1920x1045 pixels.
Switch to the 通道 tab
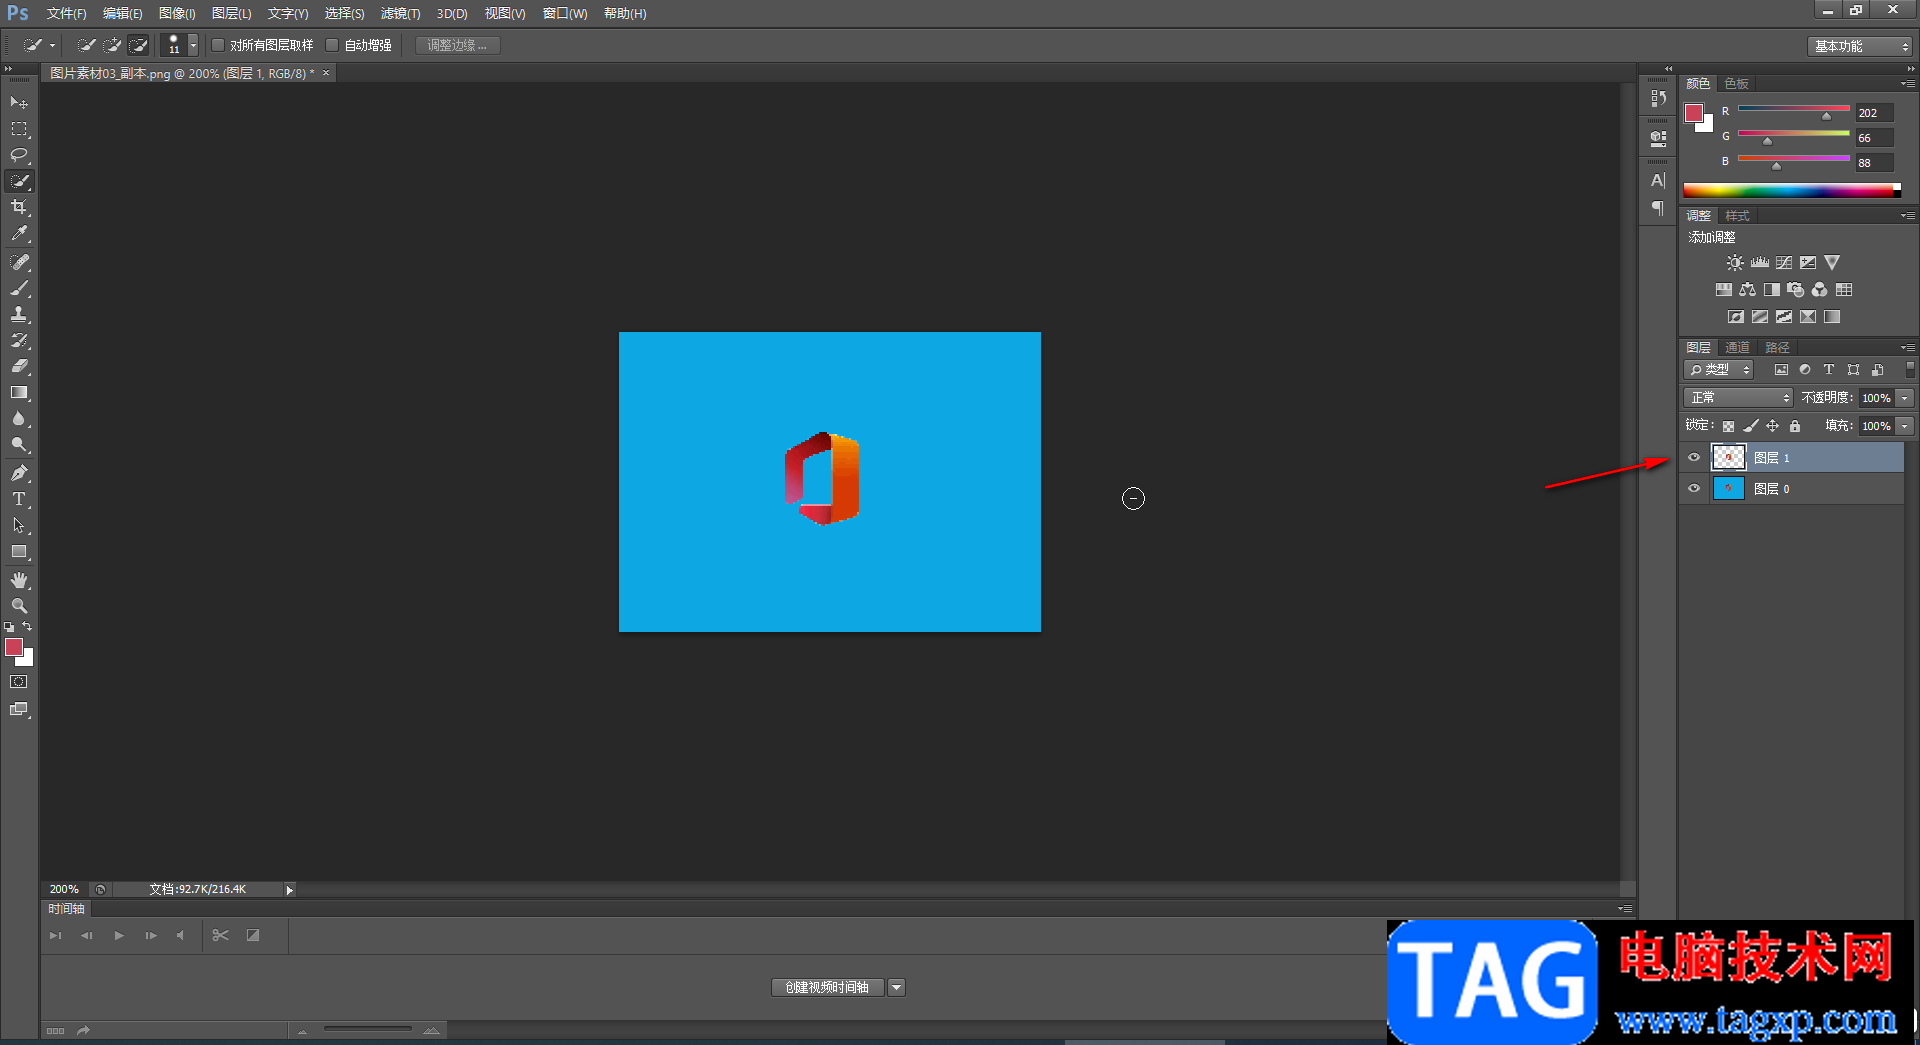(1737, 348)
